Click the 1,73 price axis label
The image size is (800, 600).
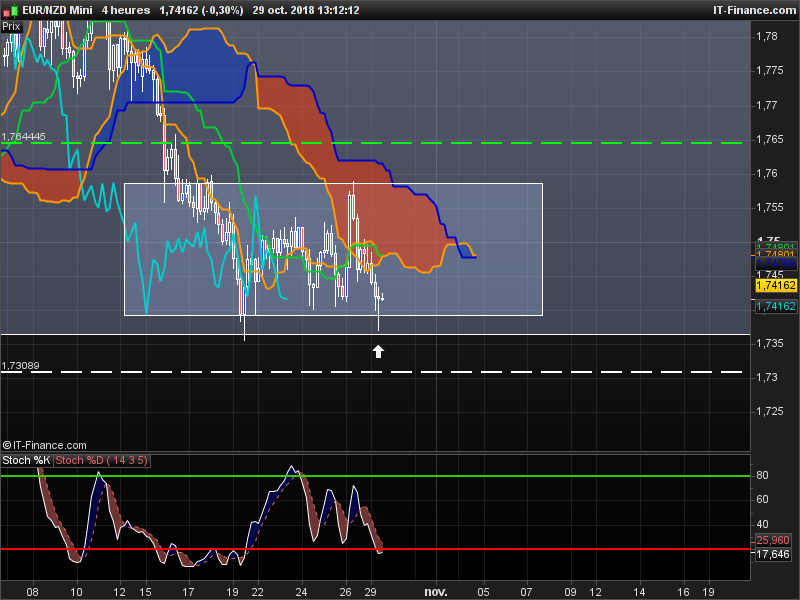(x=767, y=377)
